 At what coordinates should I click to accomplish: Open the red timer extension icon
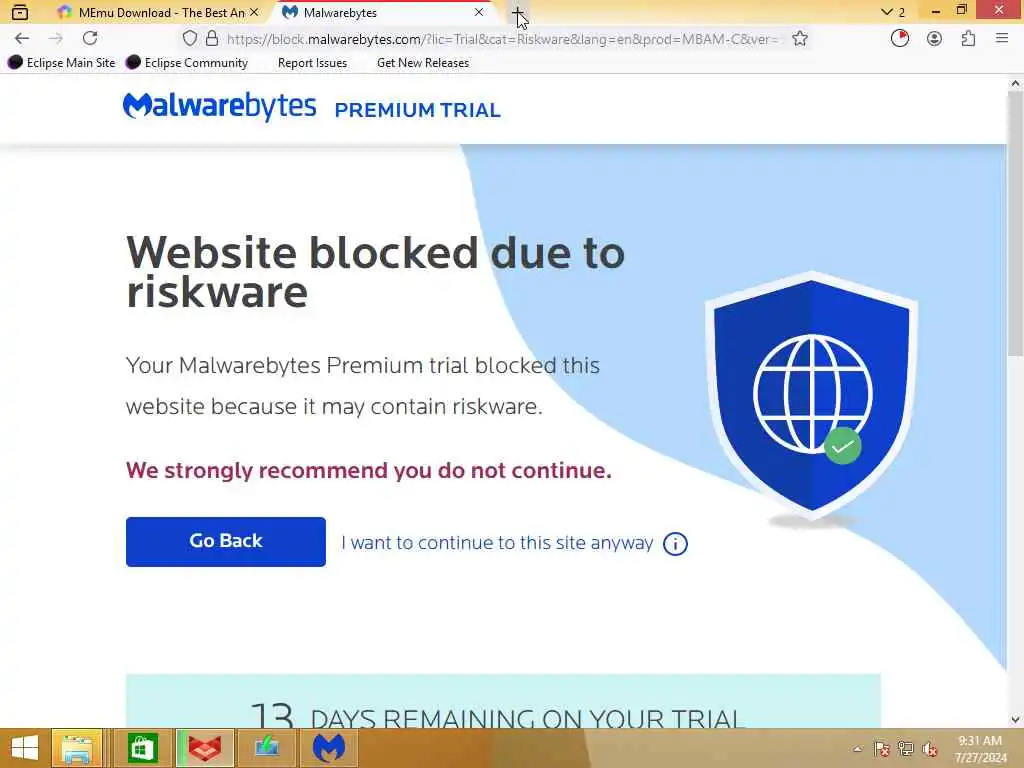coord(899,39)
